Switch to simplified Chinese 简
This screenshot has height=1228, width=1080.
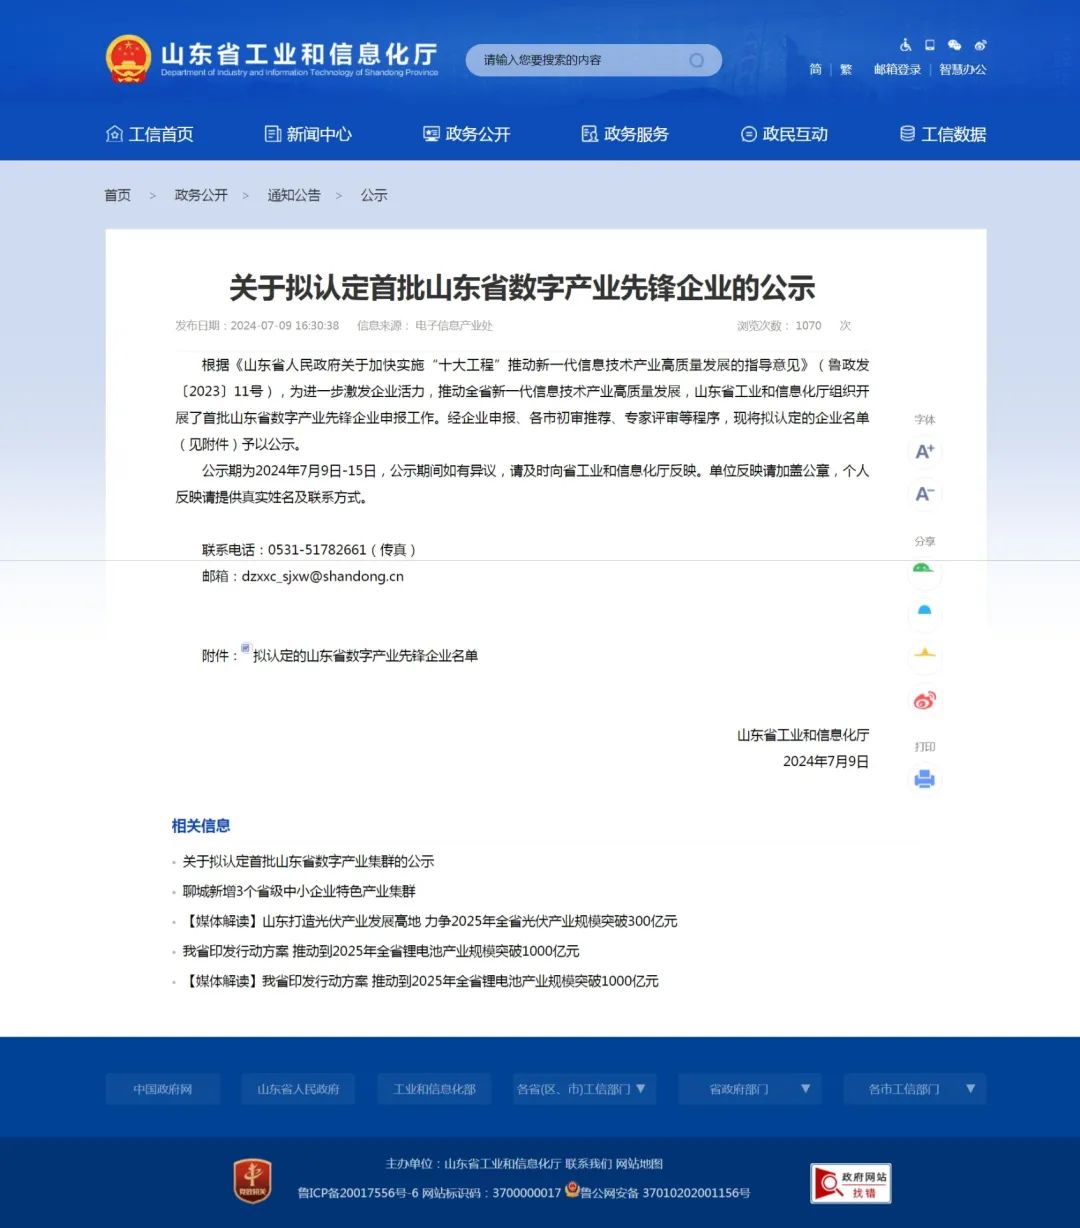point(815,70)
